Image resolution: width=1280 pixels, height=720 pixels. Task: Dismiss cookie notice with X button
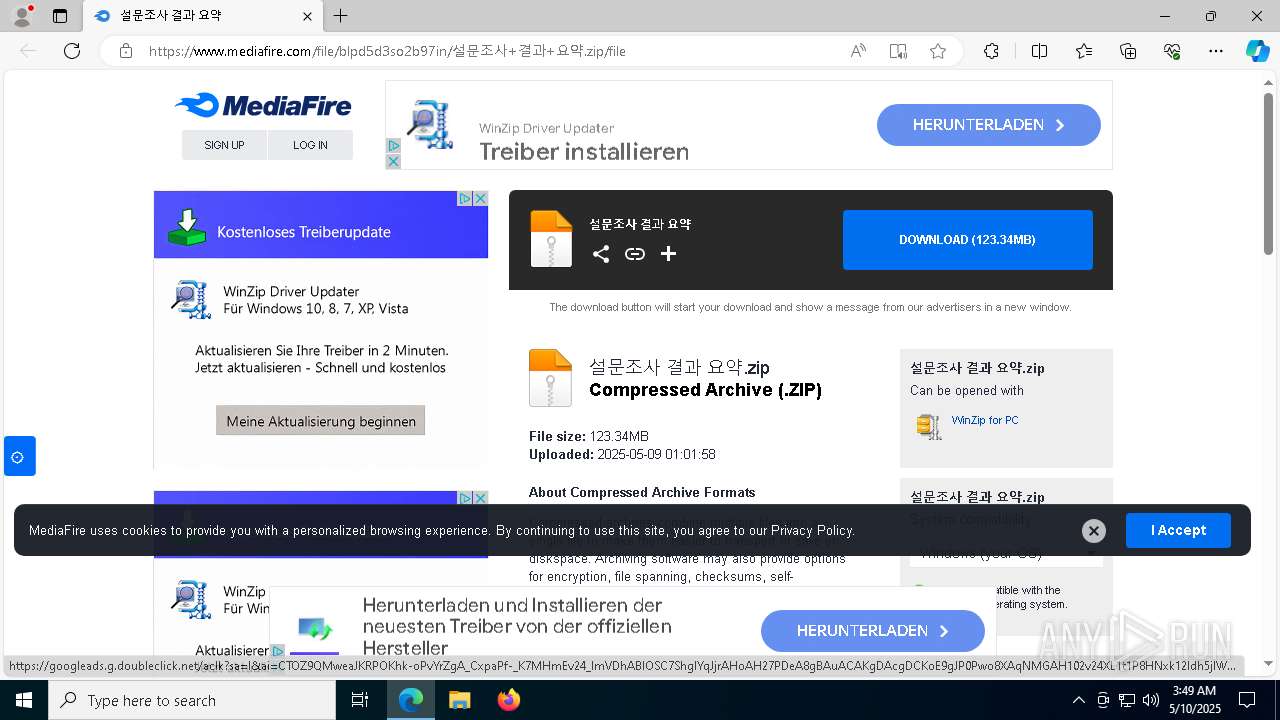point(1094,531)
